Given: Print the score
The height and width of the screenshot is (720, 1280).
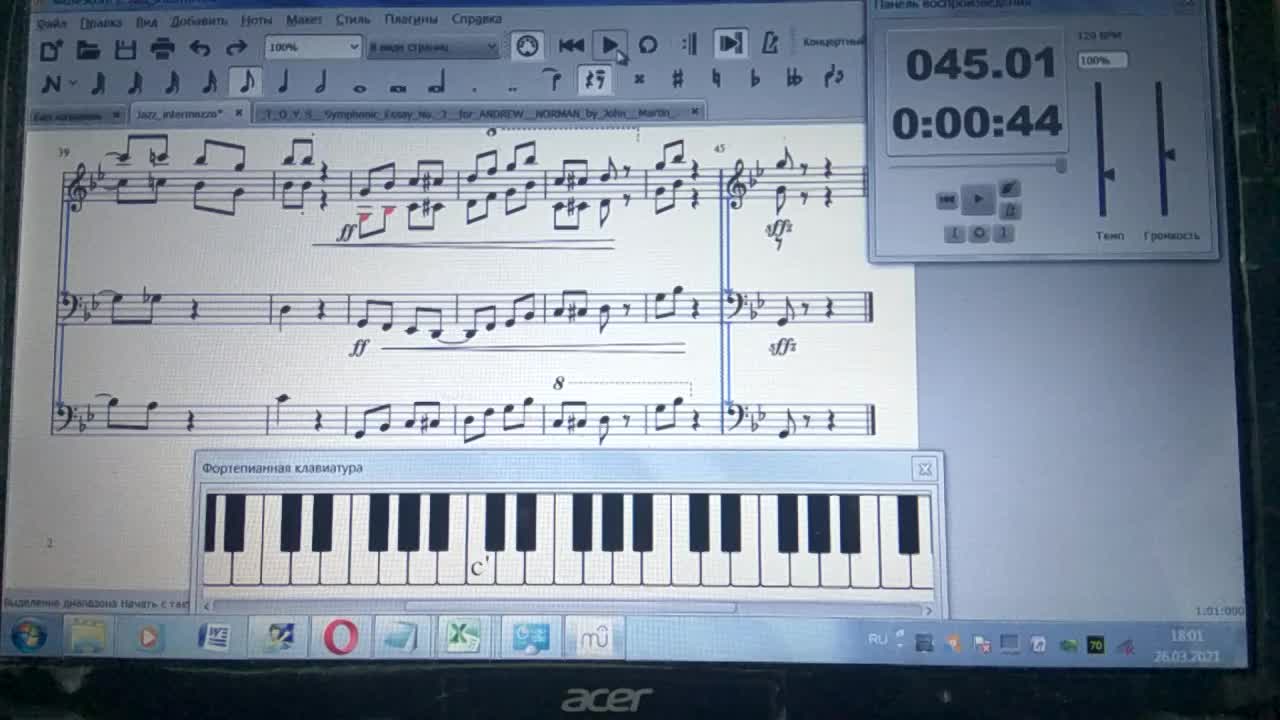Looking at the screenshot, I should 162,48.
